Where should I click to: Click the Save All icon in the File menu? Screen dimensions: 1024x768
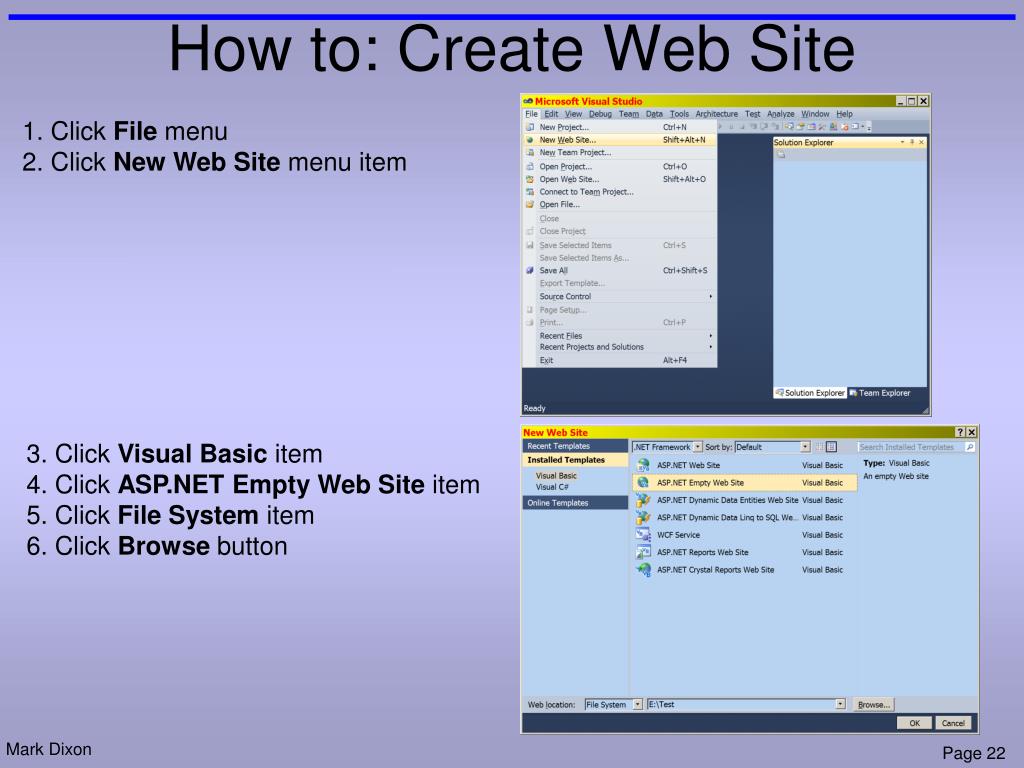530,270
